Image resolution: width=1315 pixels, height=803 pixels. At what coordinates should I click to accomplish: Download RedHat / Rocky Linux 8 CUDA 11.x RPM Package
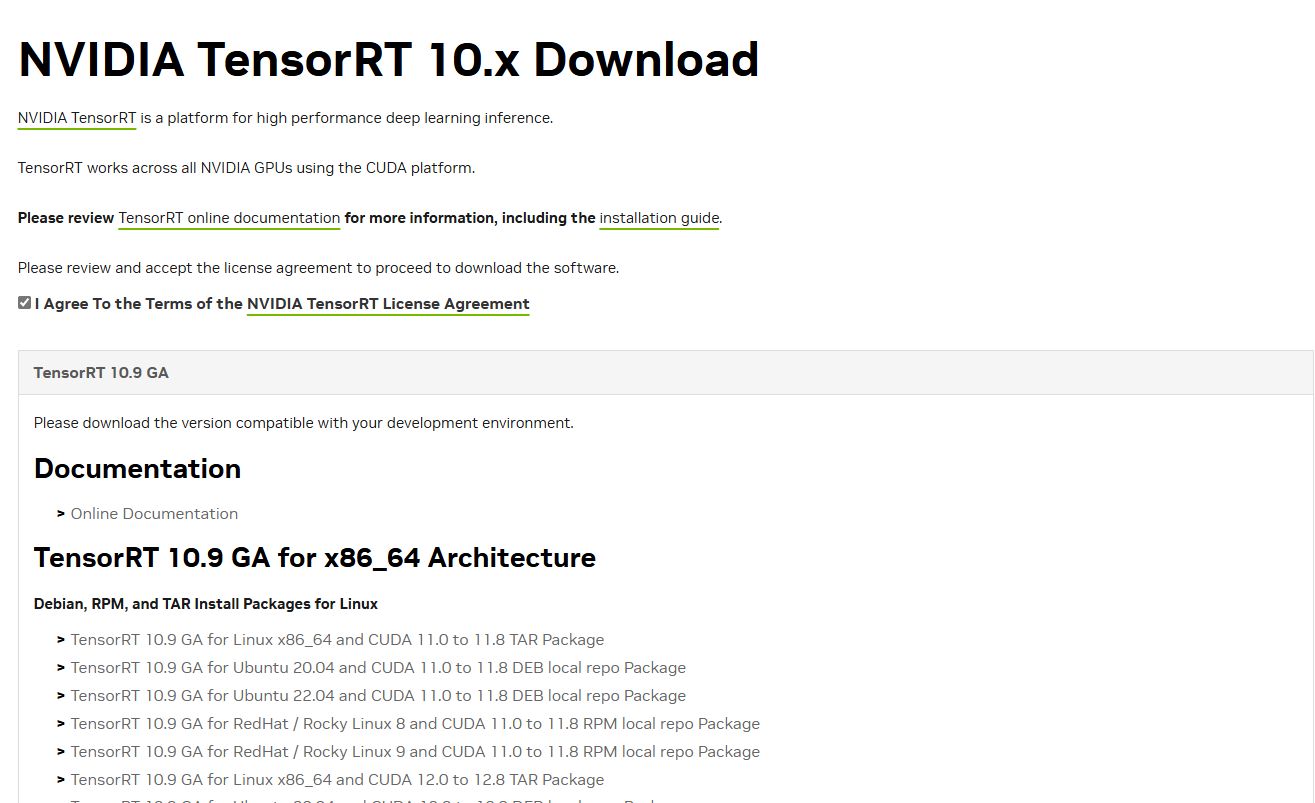click(415, 724)
